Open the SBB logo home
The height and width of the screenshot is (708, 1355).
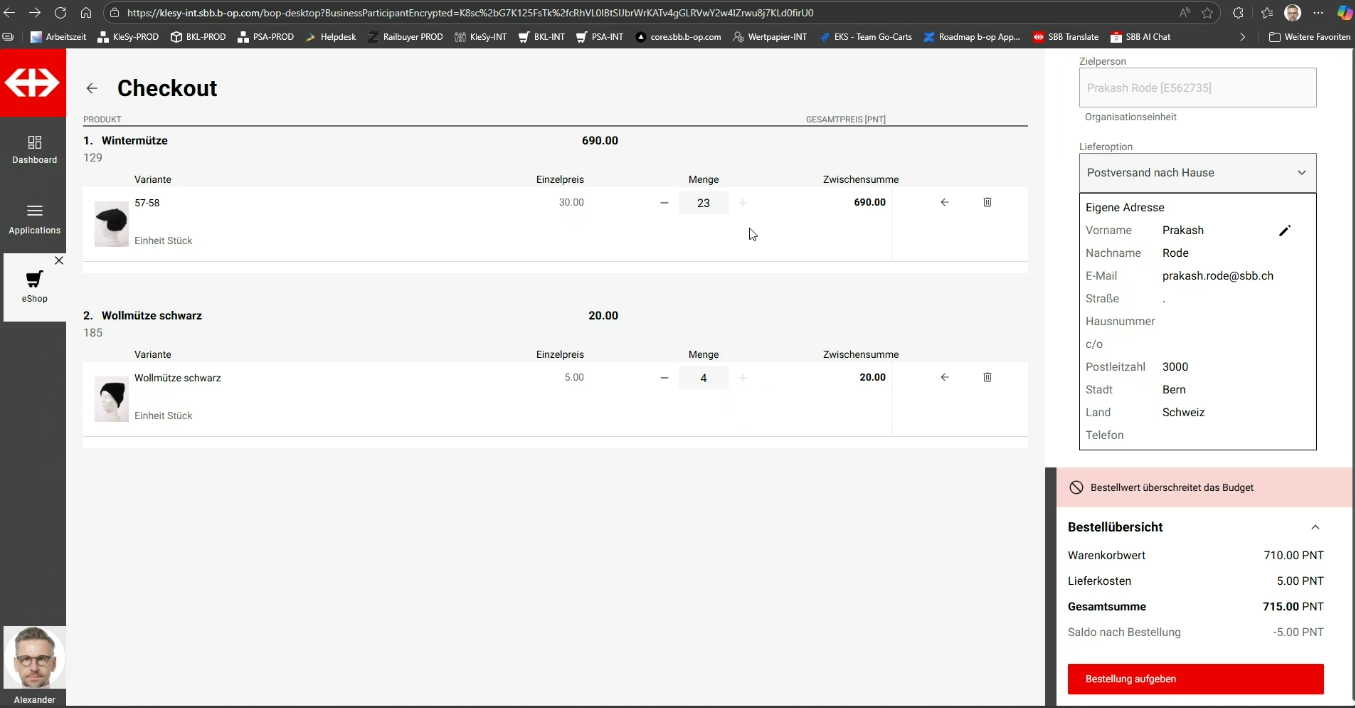(x=32, y=83)
